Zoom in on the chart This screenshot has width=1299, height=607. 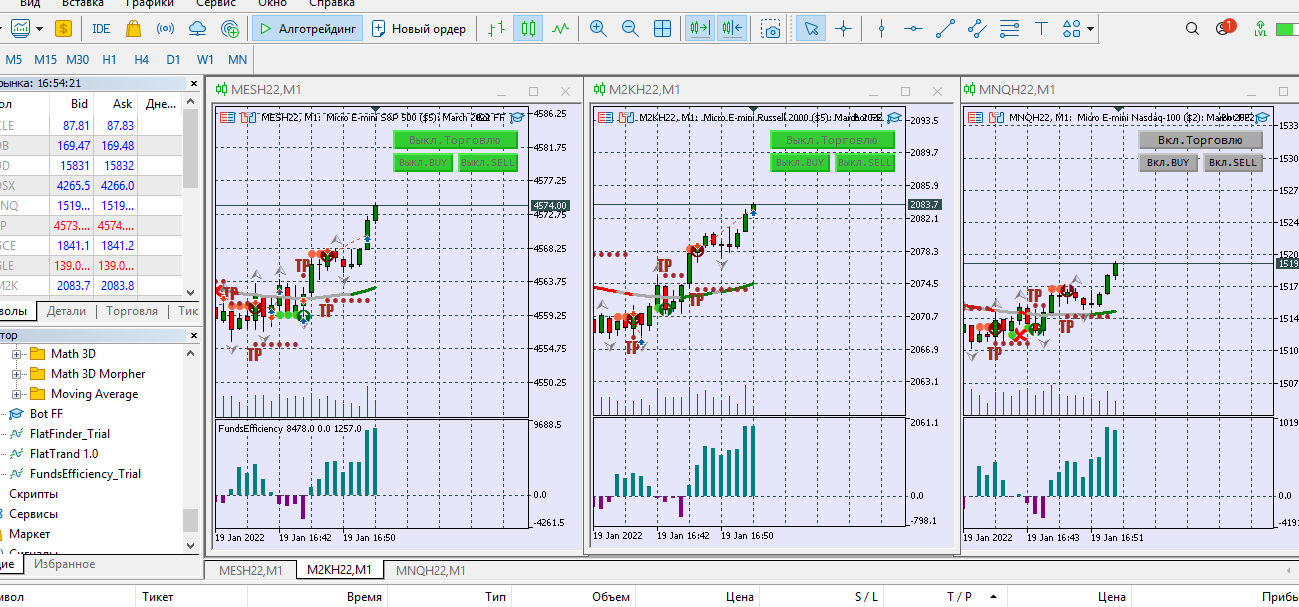click(598, 29)
